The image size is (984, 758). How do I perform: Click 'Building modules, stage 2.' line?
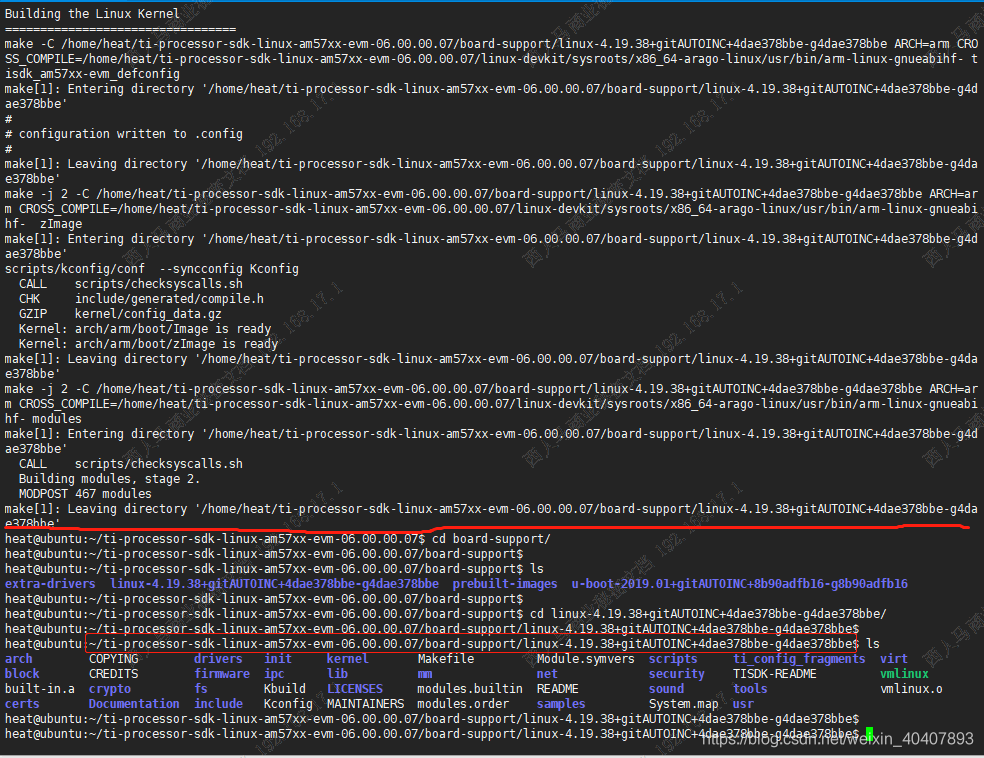coord(109,479)
